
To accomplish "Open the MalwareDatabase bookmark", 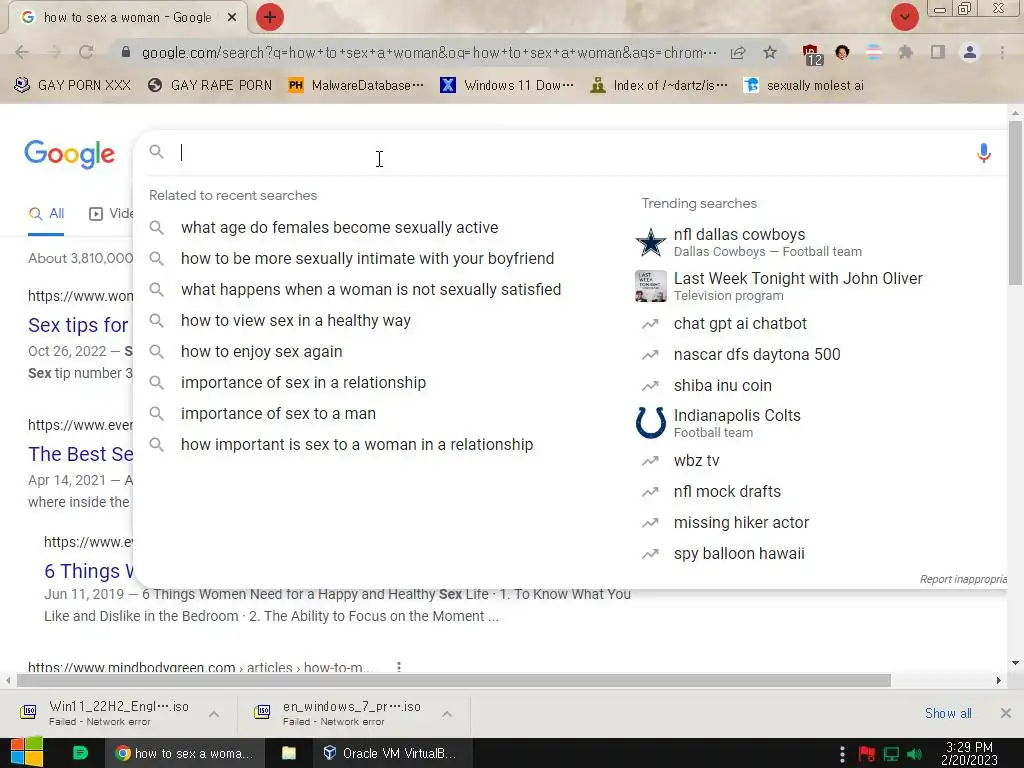I will coord(356,85).
